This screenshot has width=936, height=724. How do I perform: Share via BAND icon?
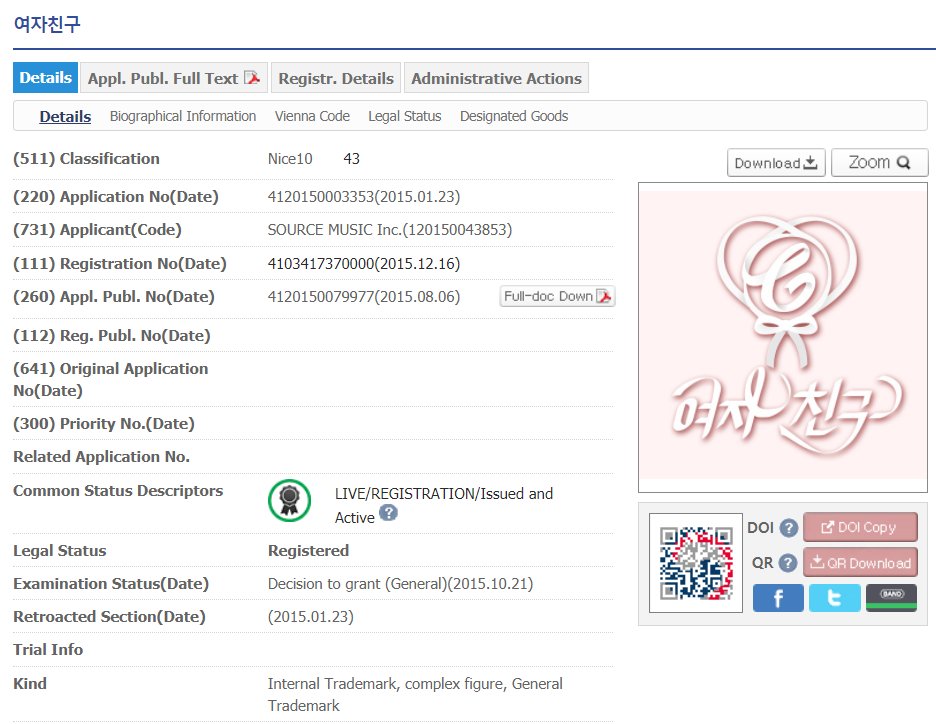(891, 597)
